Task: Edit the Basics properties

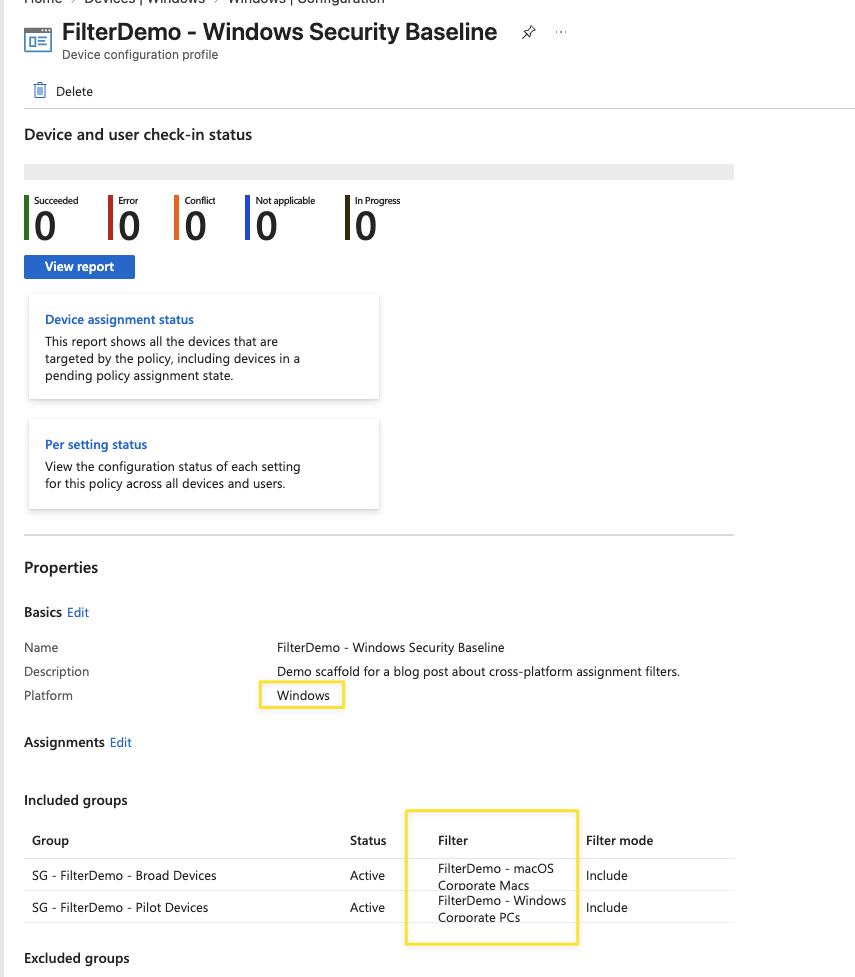Action: [78, 612]
